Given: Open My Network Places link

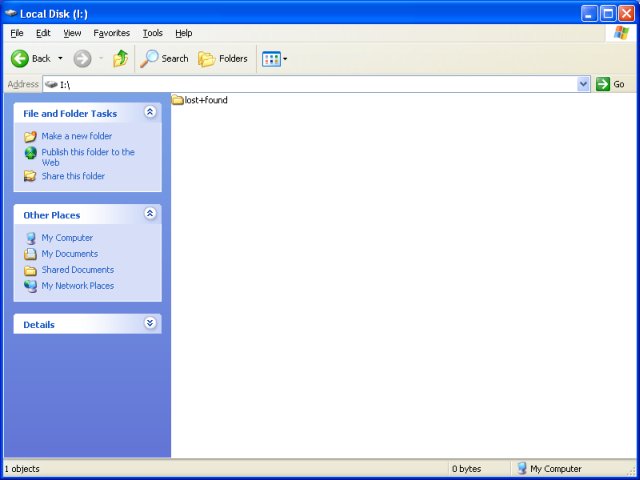Looking at the screenshot, I should [x=77, y=286].
